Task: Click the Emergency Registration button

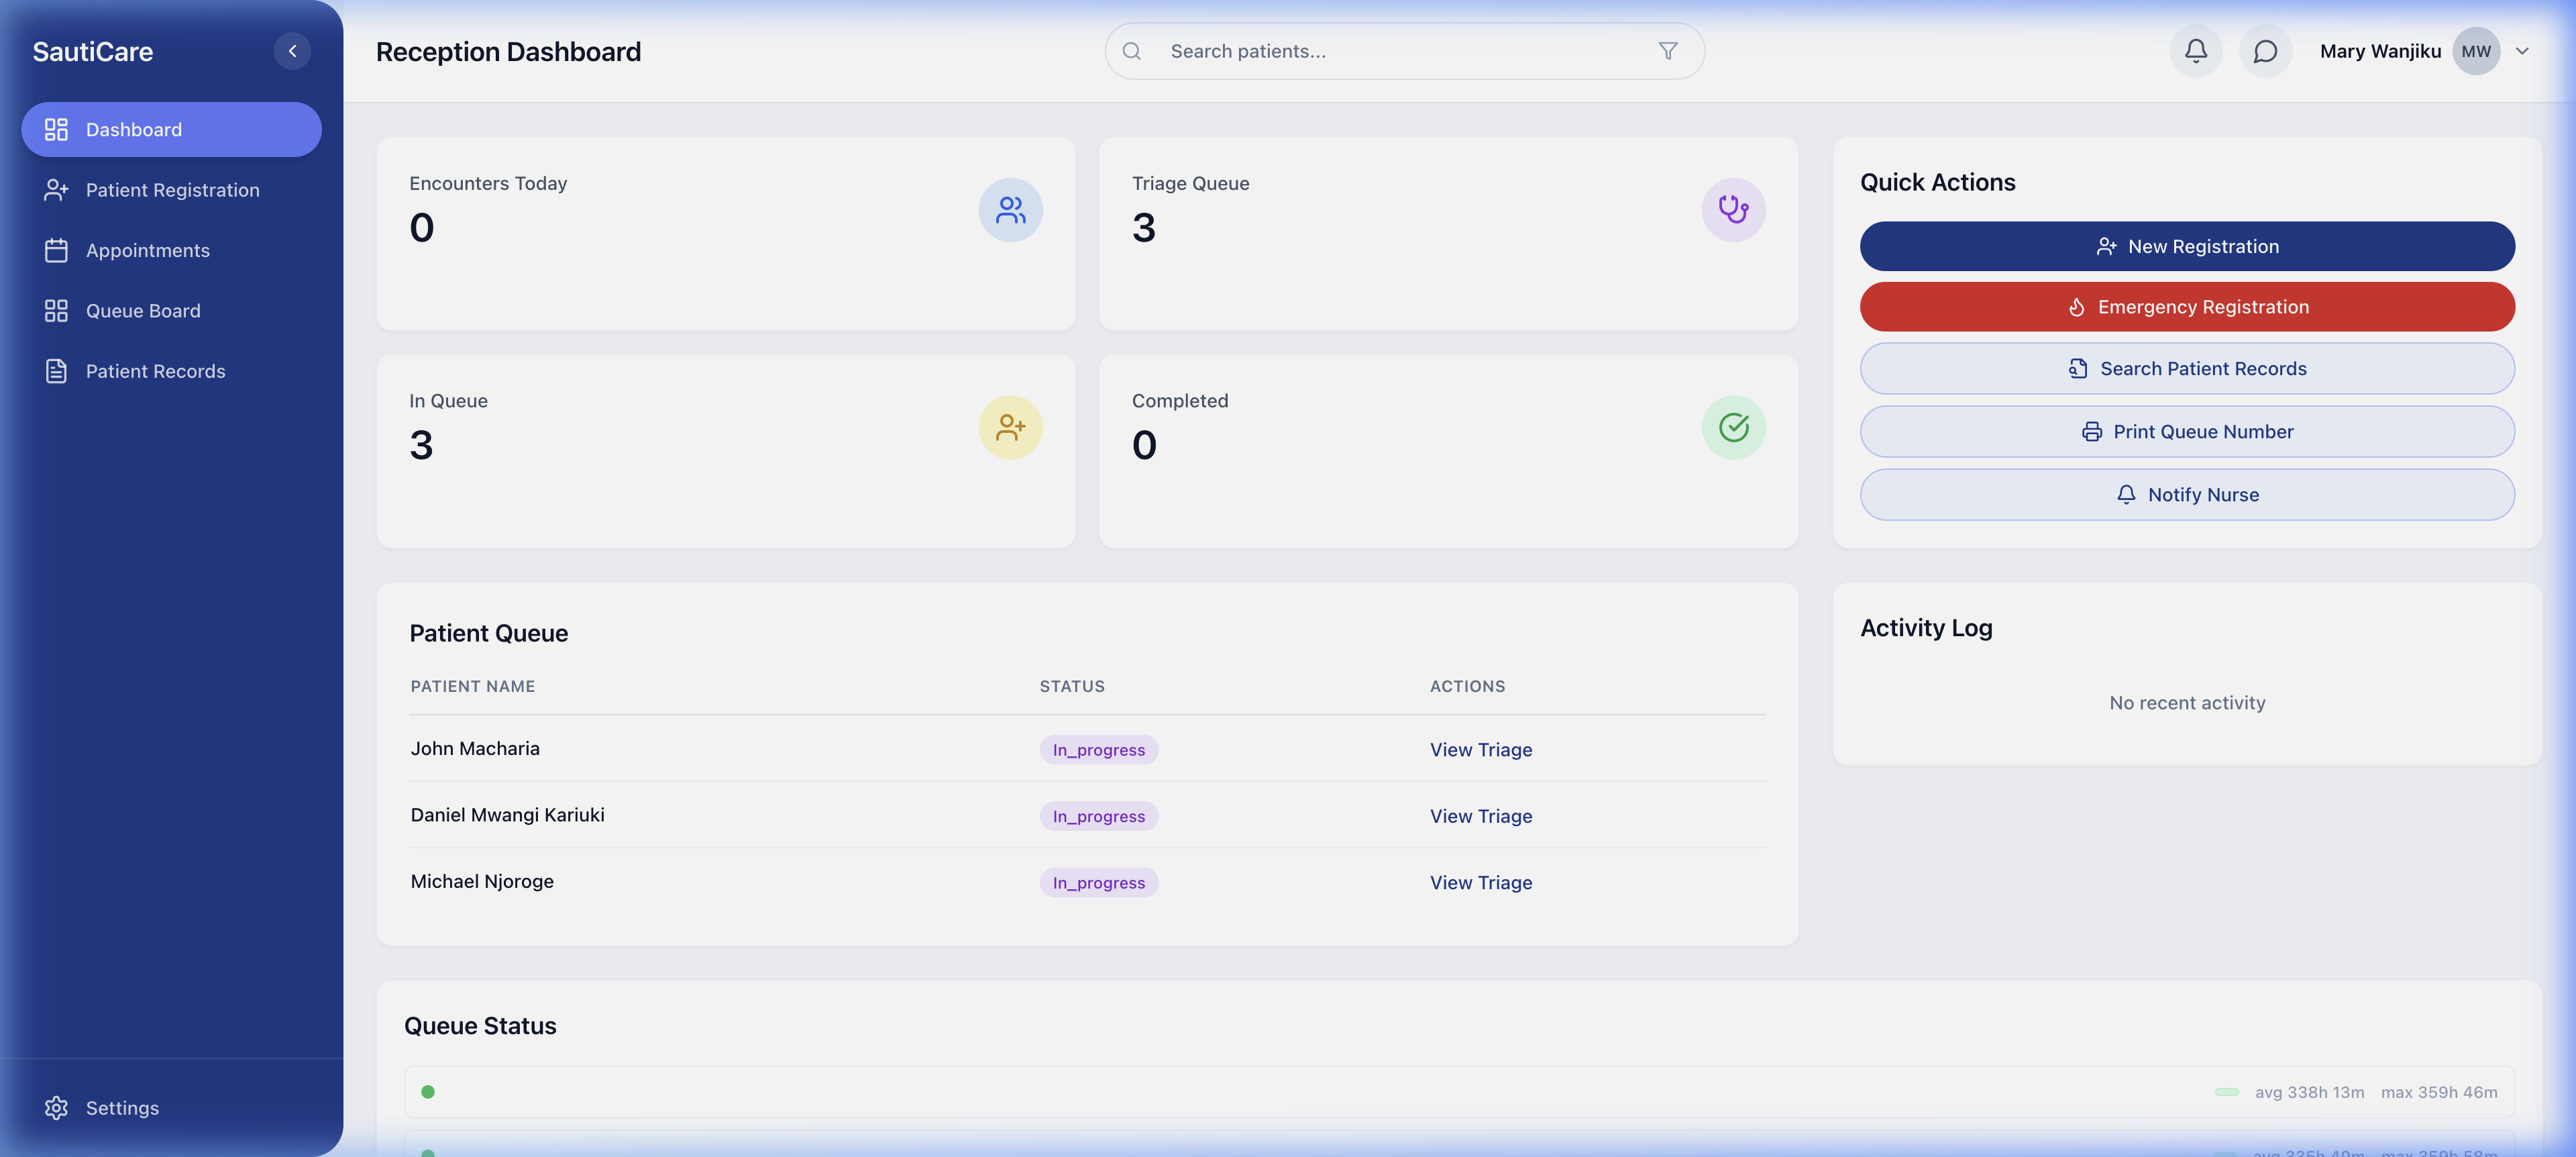Action: [x=2187, y=306]
